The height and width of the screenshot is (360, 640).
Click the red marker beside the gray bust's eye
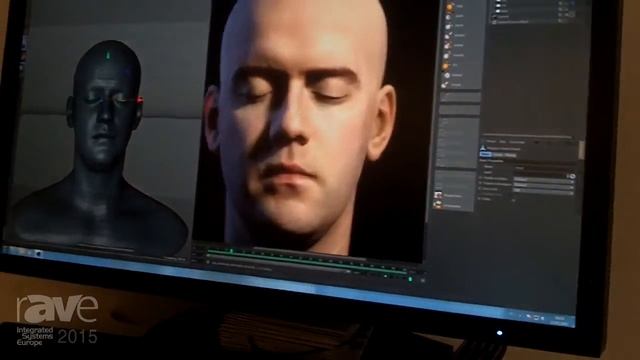(x=140, y=100)
